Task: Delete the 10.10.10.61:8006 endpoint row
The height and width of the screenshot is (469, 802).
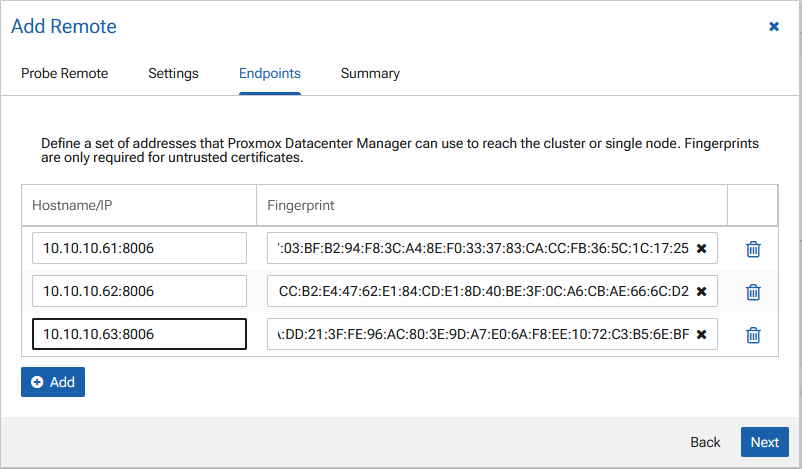Action: coord(753,249)
